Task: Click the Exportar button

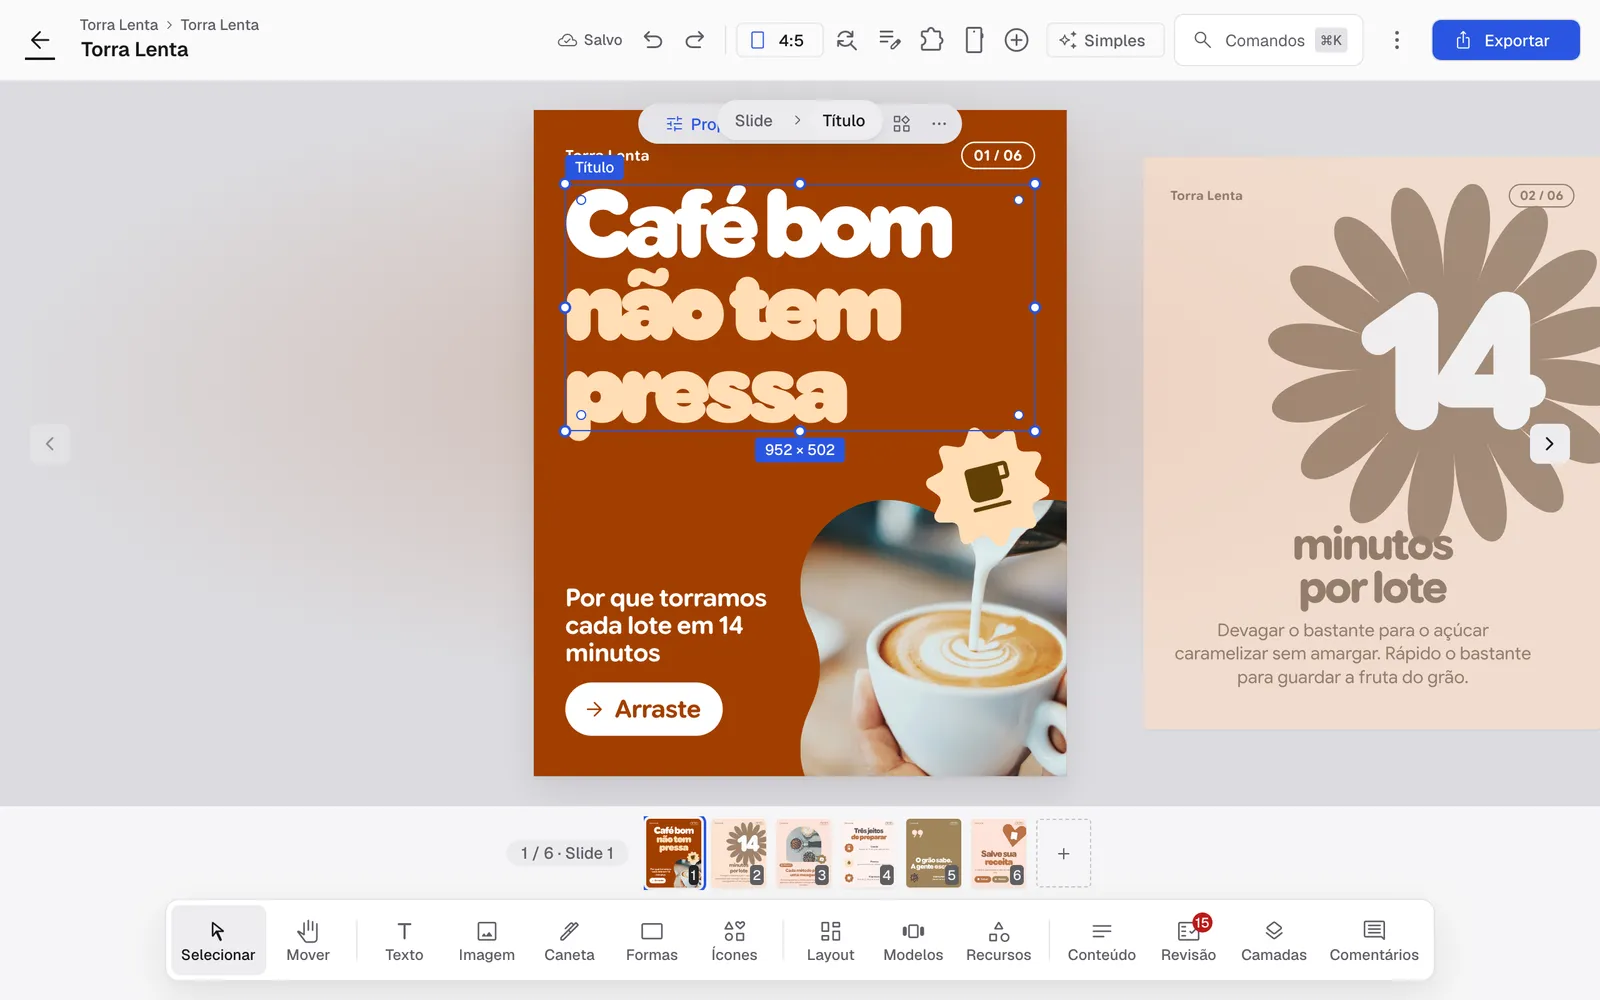Action: pyautogui.click(x=1506, y=40)
